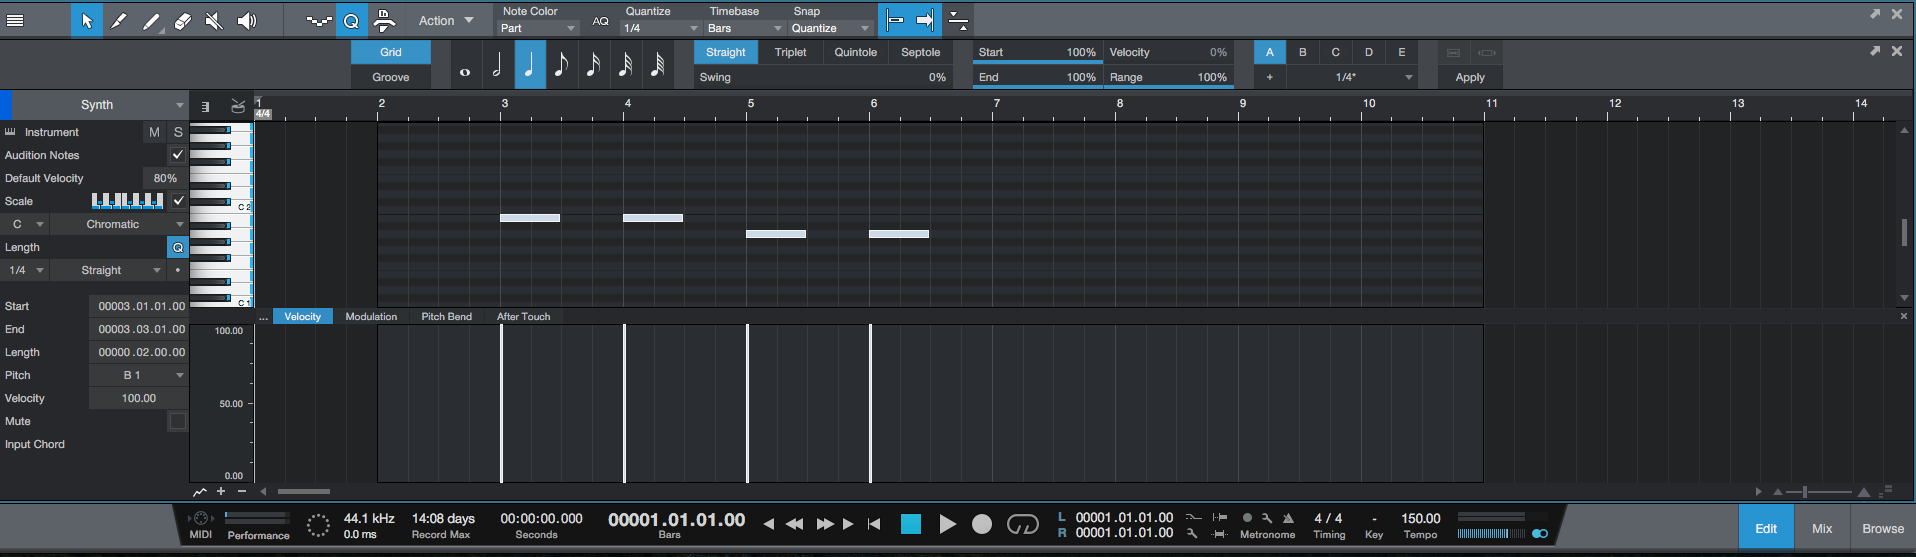
Task: Toggle Autoscroll arrow icon
Action: pos(925,20)
